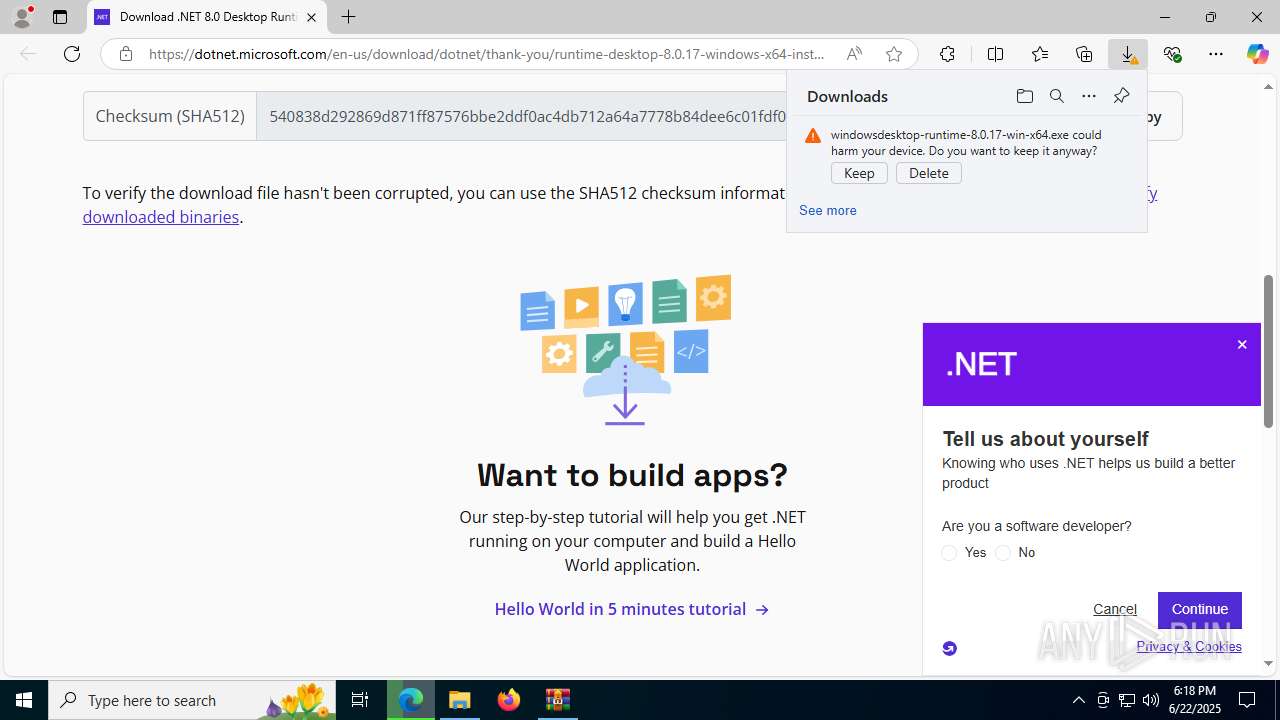Select Yes for software developer
Image resolution: width=1280 pixels, height=720 pixels.
[x=949, y=553]
